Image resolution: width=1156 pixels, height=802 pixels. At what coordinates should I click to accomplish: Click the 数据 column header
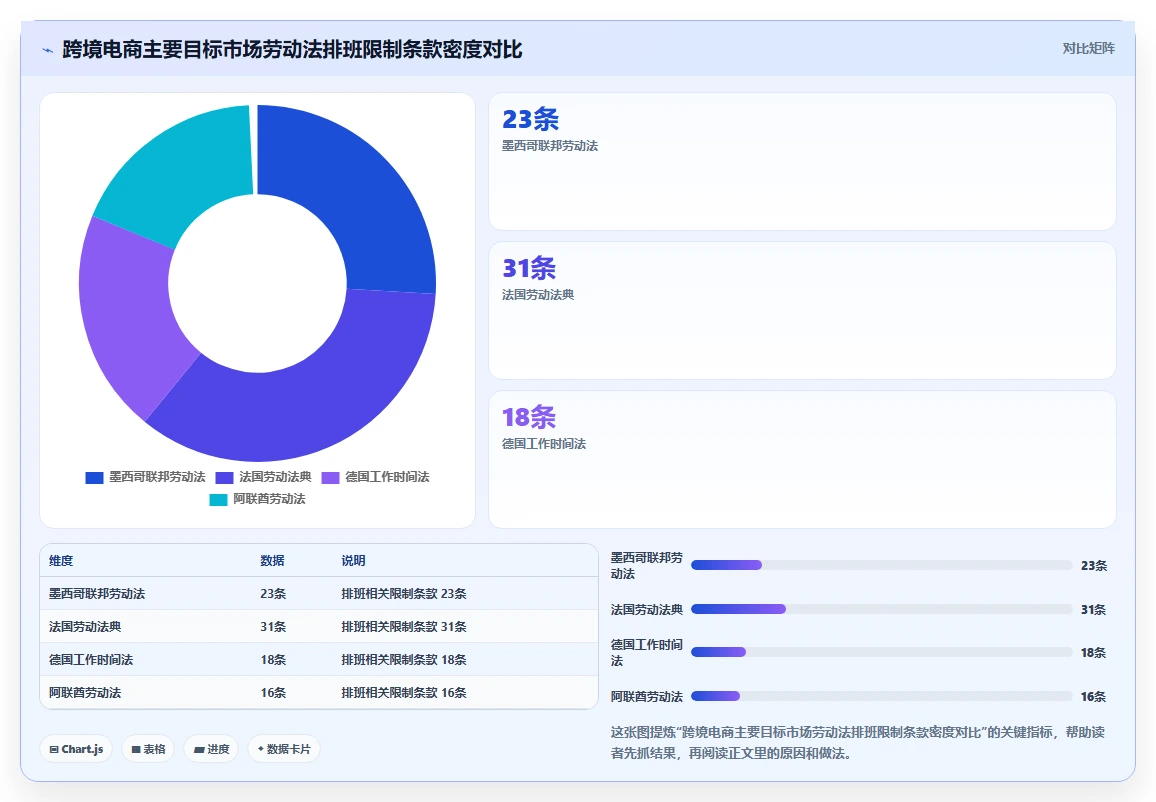[272, 561]
